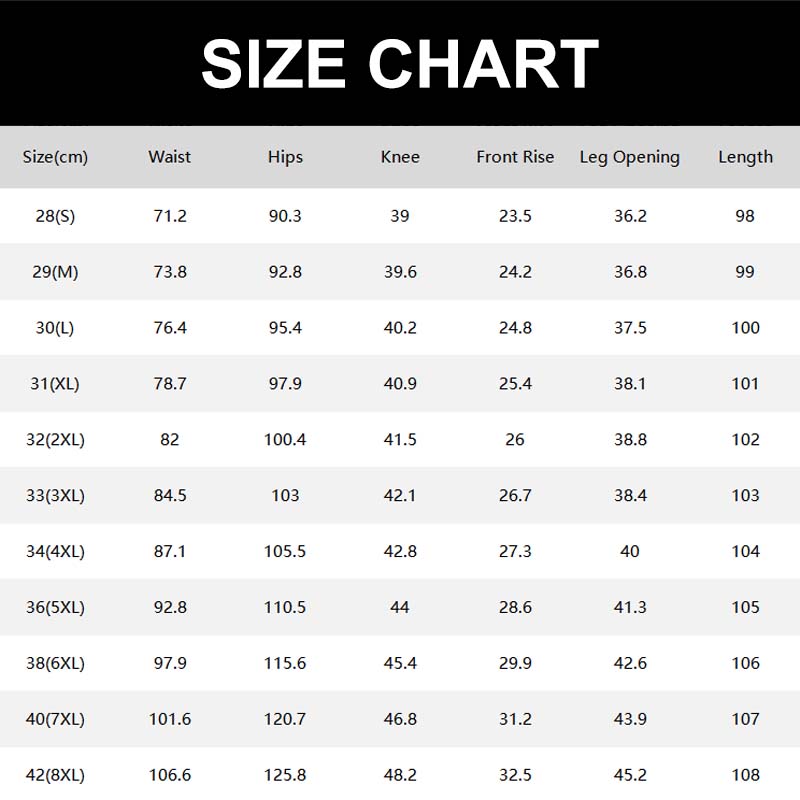Select the knee value 44
800x800 pixels.
[x=400, y=608]
